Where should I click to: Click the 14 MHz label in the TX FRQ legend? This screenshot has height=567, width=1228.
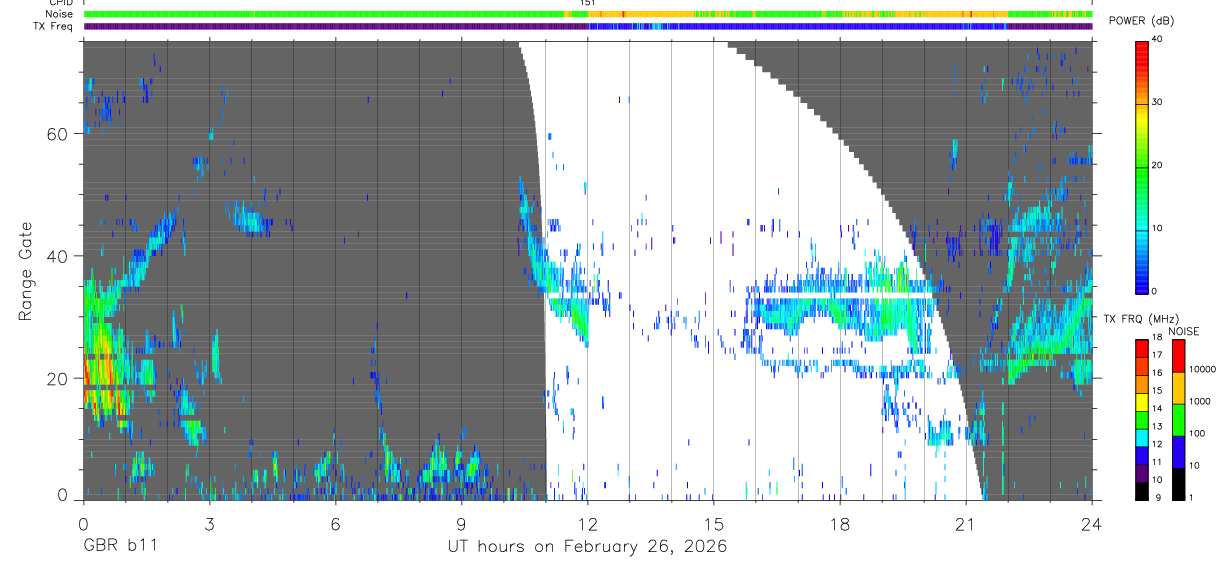1157,408
